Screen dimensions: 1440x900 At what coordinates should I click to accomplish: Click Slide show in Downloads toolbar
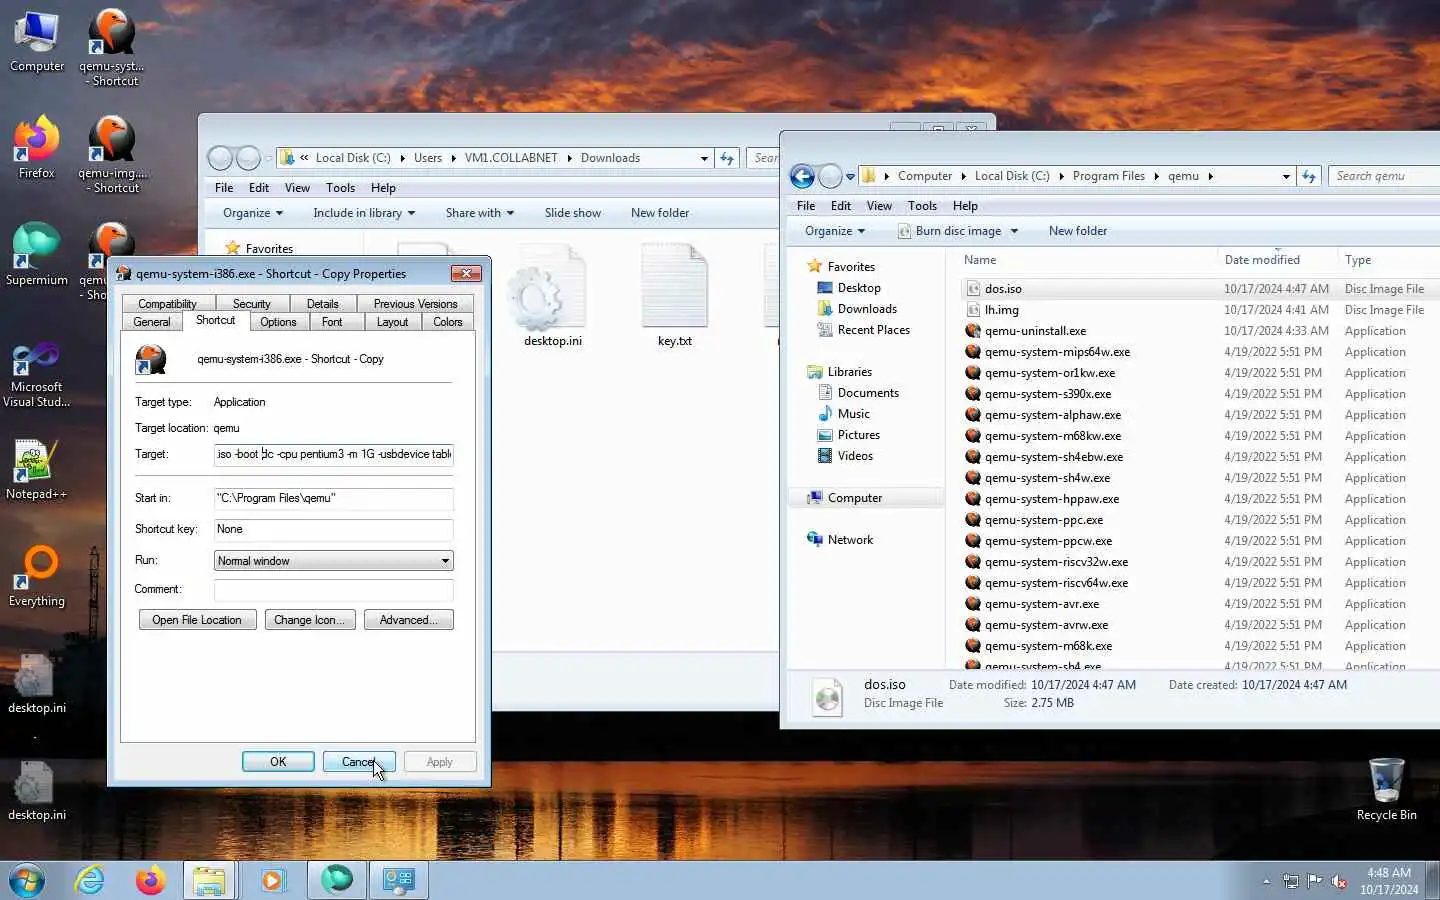[x=572, y=213]
